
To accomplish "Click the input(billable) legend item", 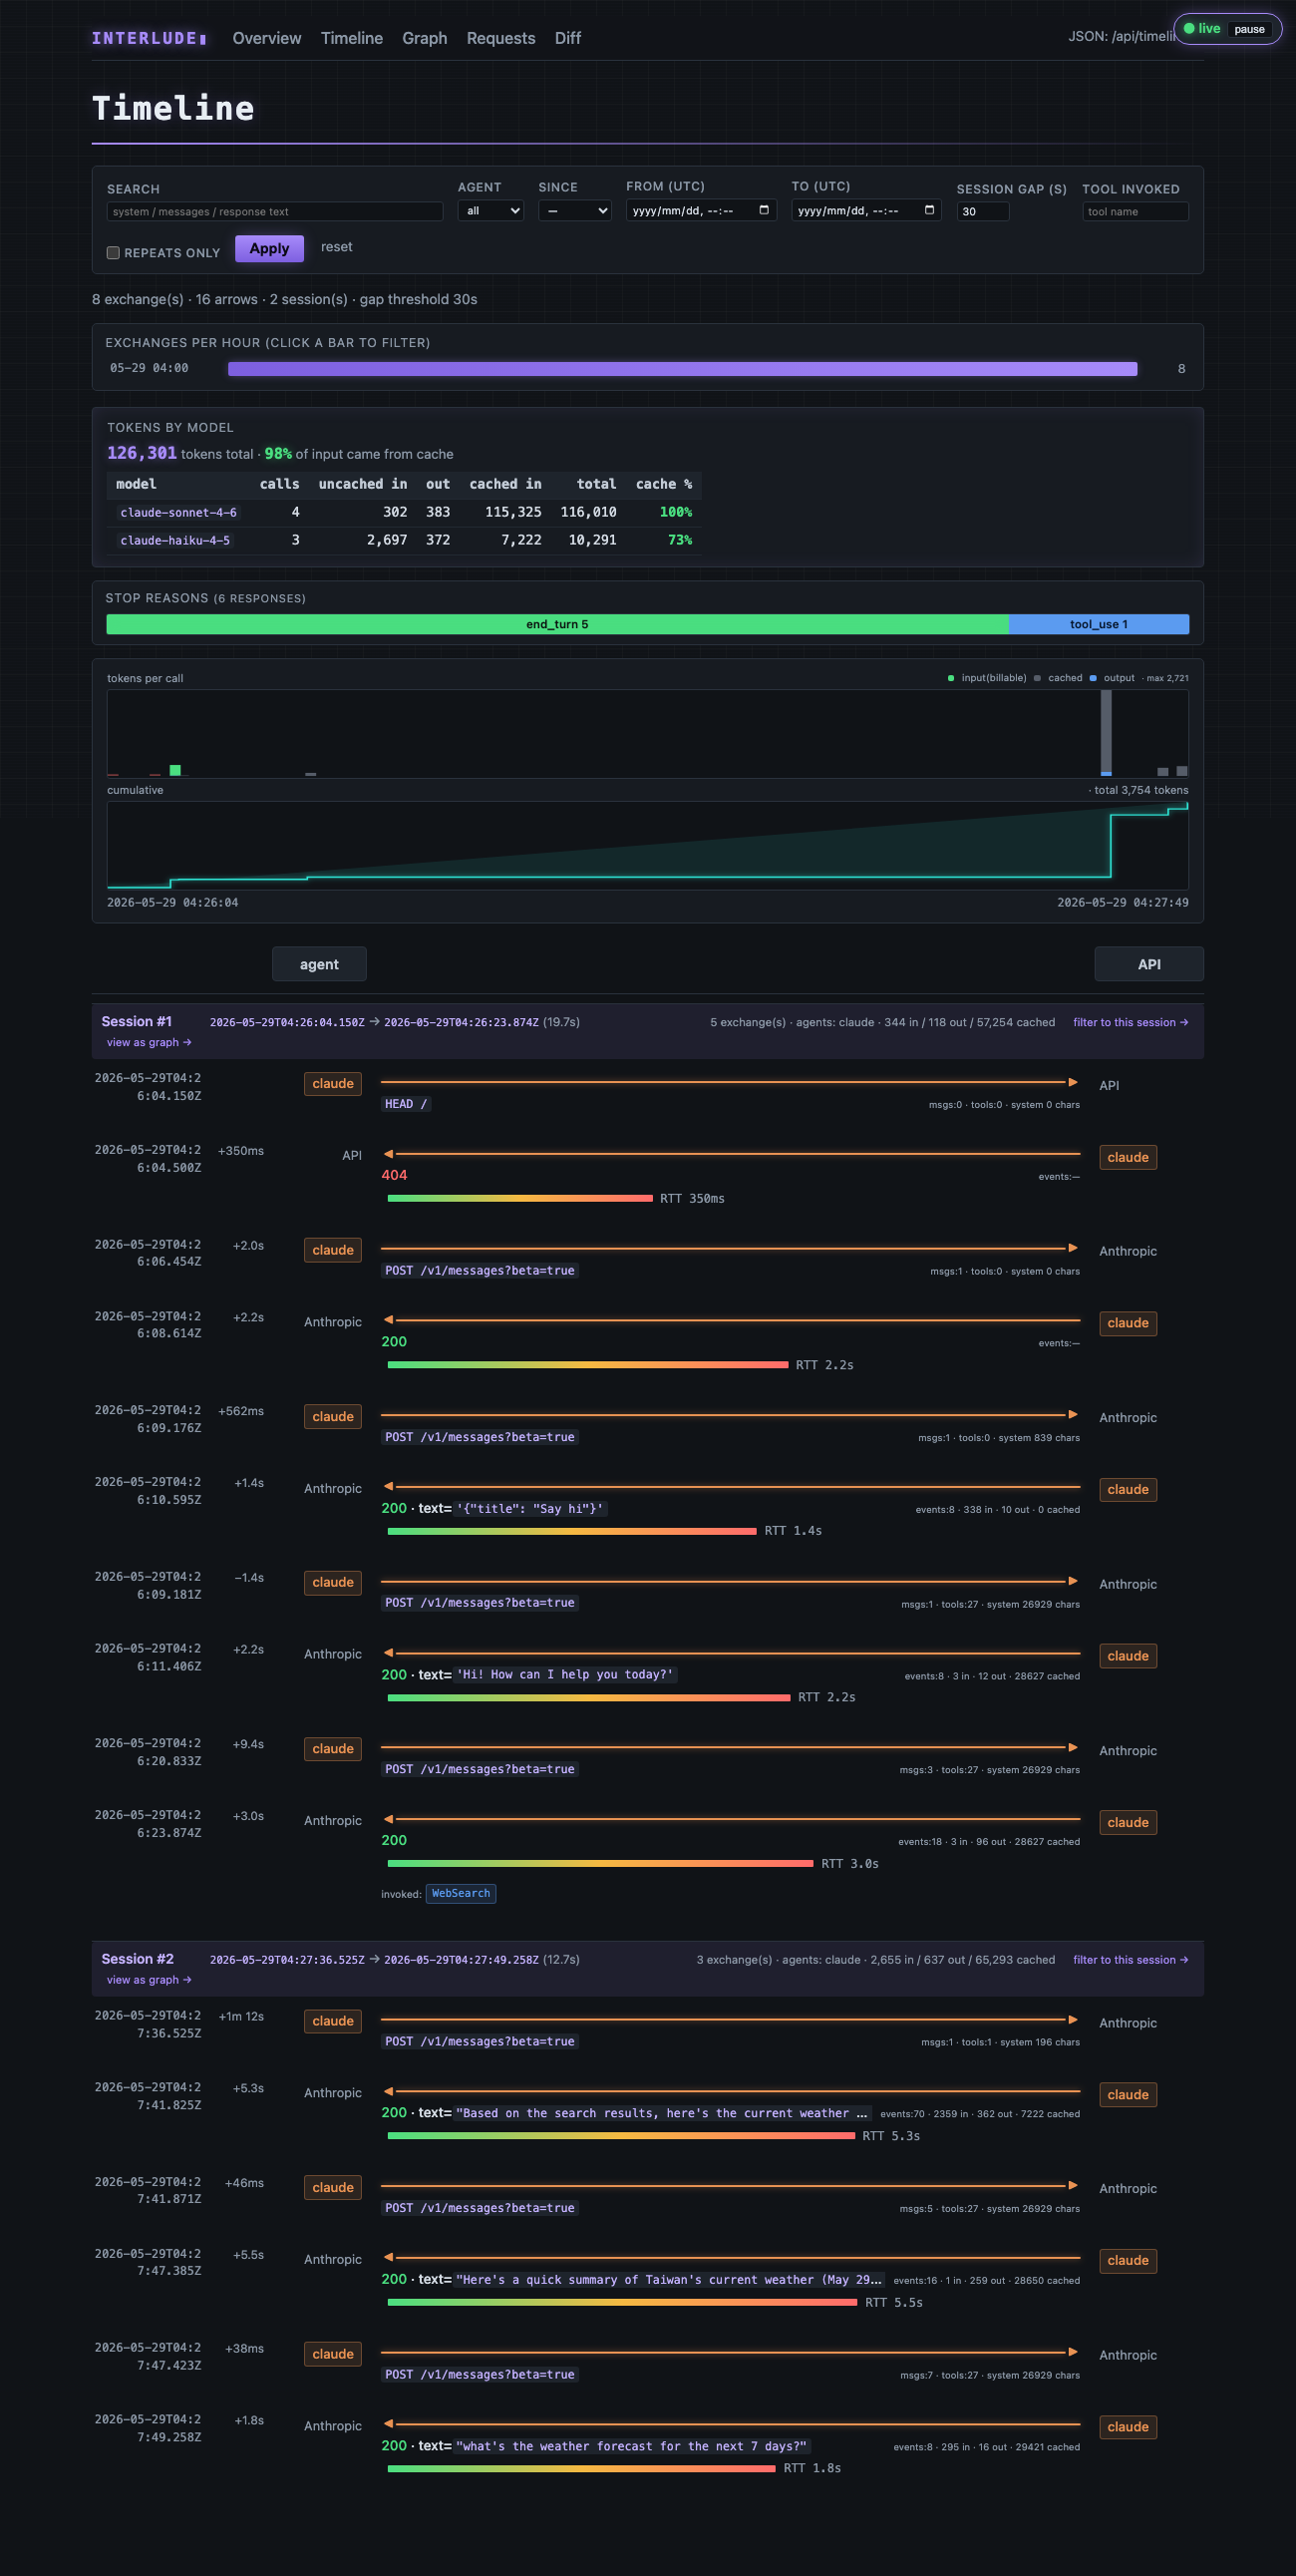I will pyautogui.click(x=987, y=678).
